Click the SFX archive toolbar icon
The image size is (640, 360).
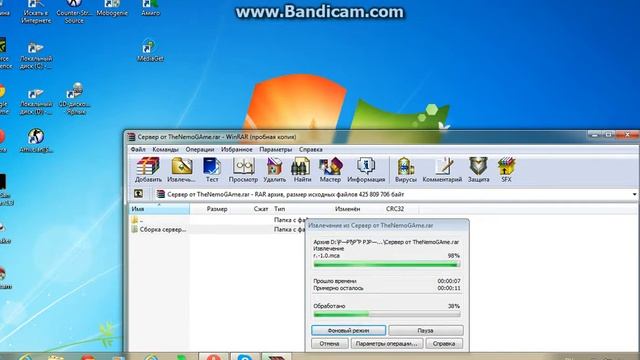[506, 169]
